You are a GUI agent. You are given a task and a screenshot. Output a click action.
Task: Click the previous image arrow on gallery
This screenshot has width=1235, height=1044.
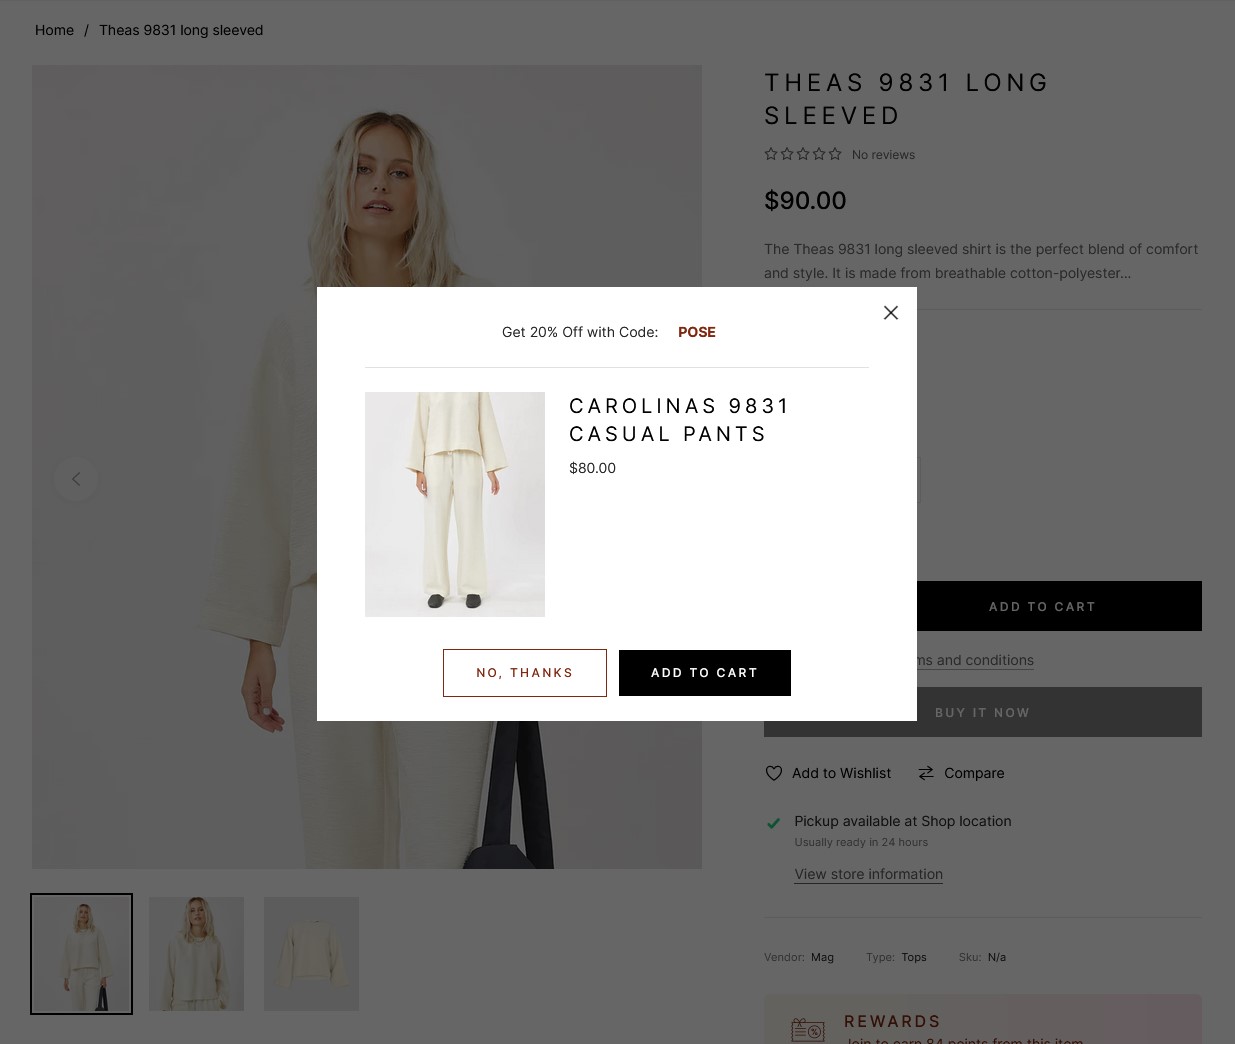76,479
